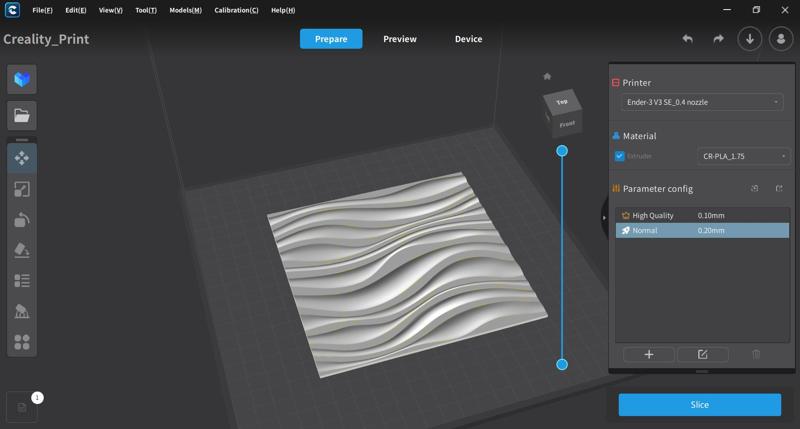Click the lower layer slider handle
800x429 pixels.
[x=562, y=364]
